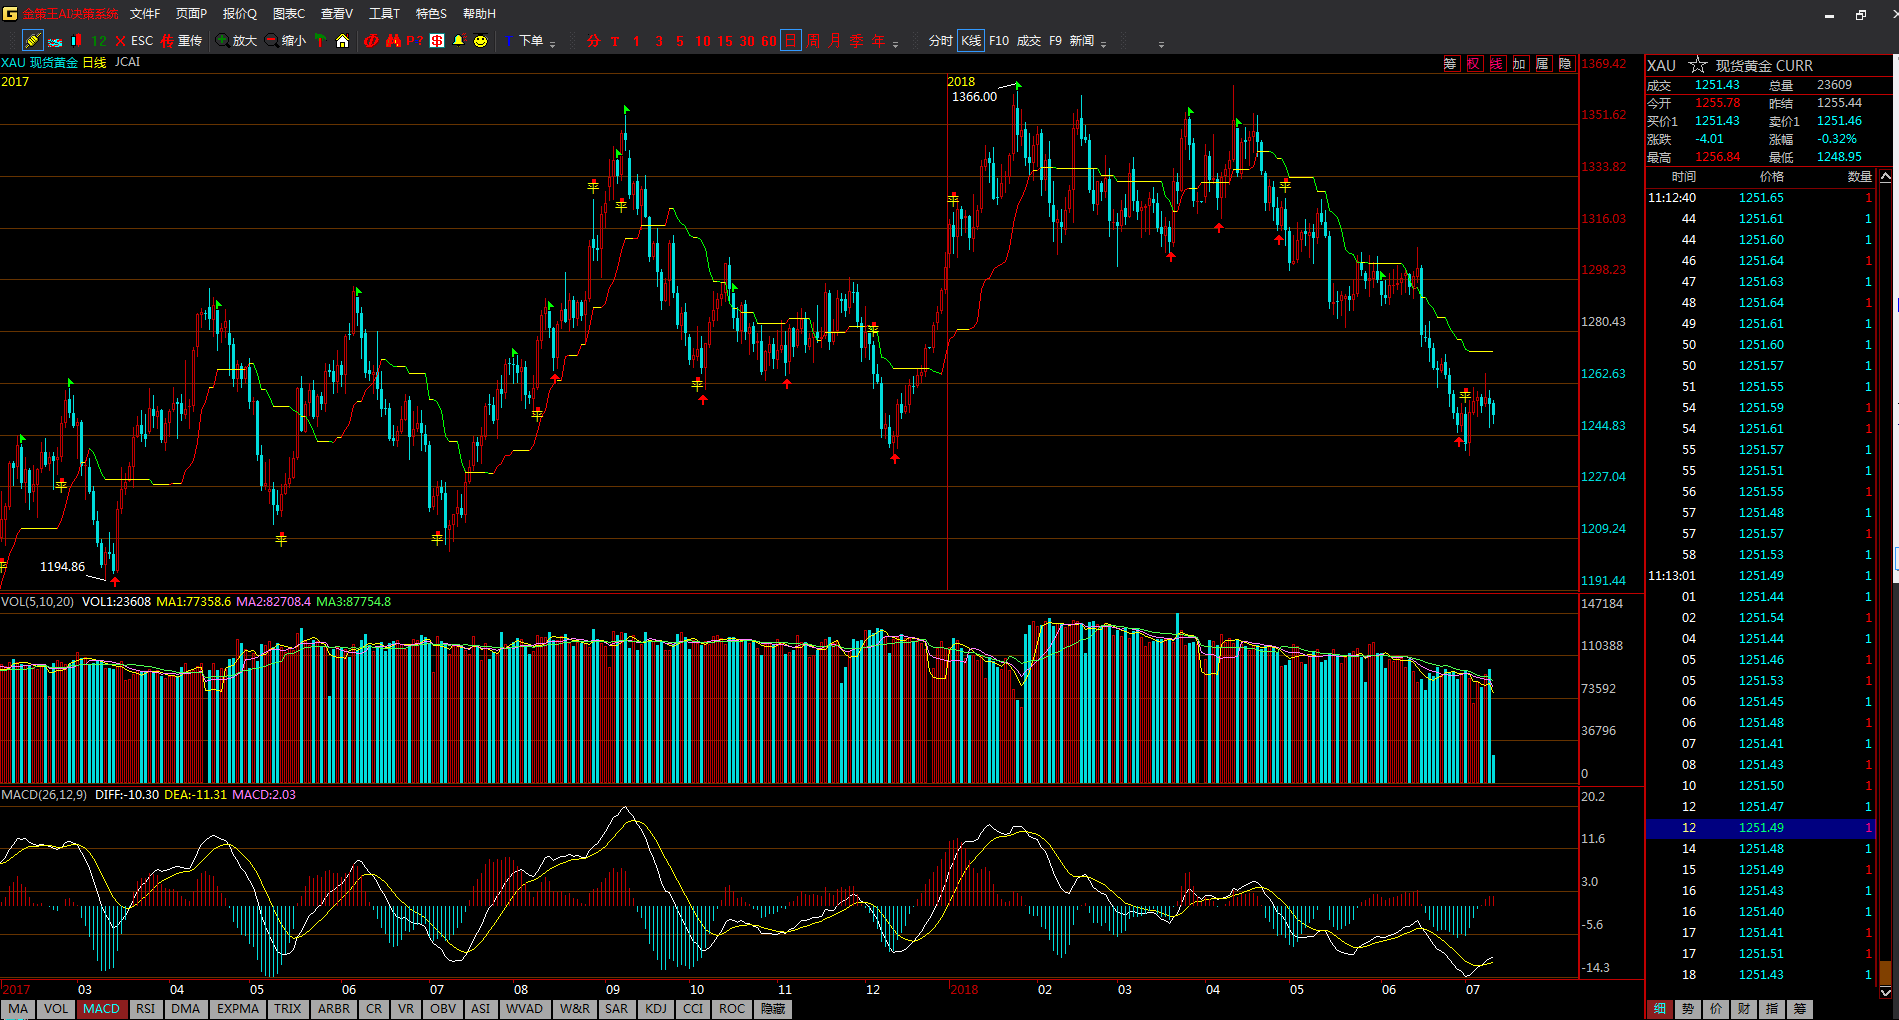1899x1020 pixels.
Task: Open the F10 information page
Action: coord(999,41)
